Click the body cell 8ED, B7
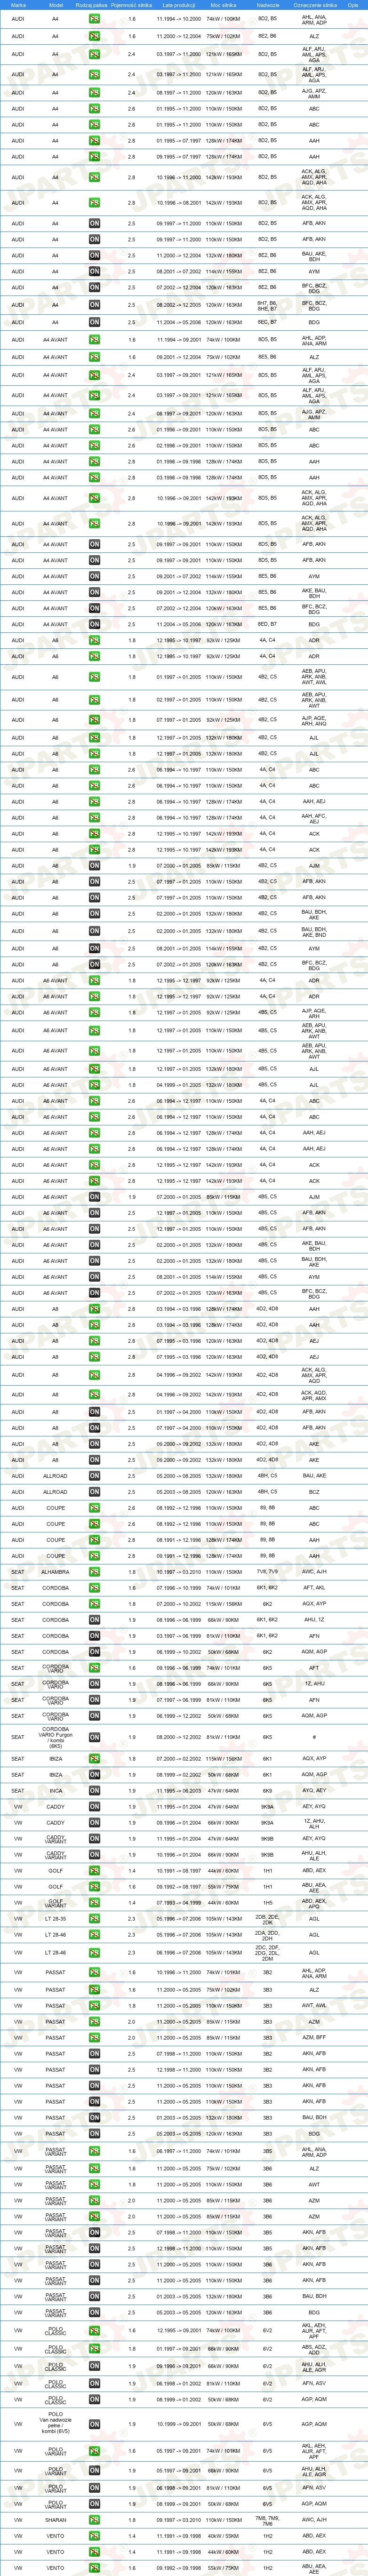The width and height of the screenshot is (368, 2576). 267,624
